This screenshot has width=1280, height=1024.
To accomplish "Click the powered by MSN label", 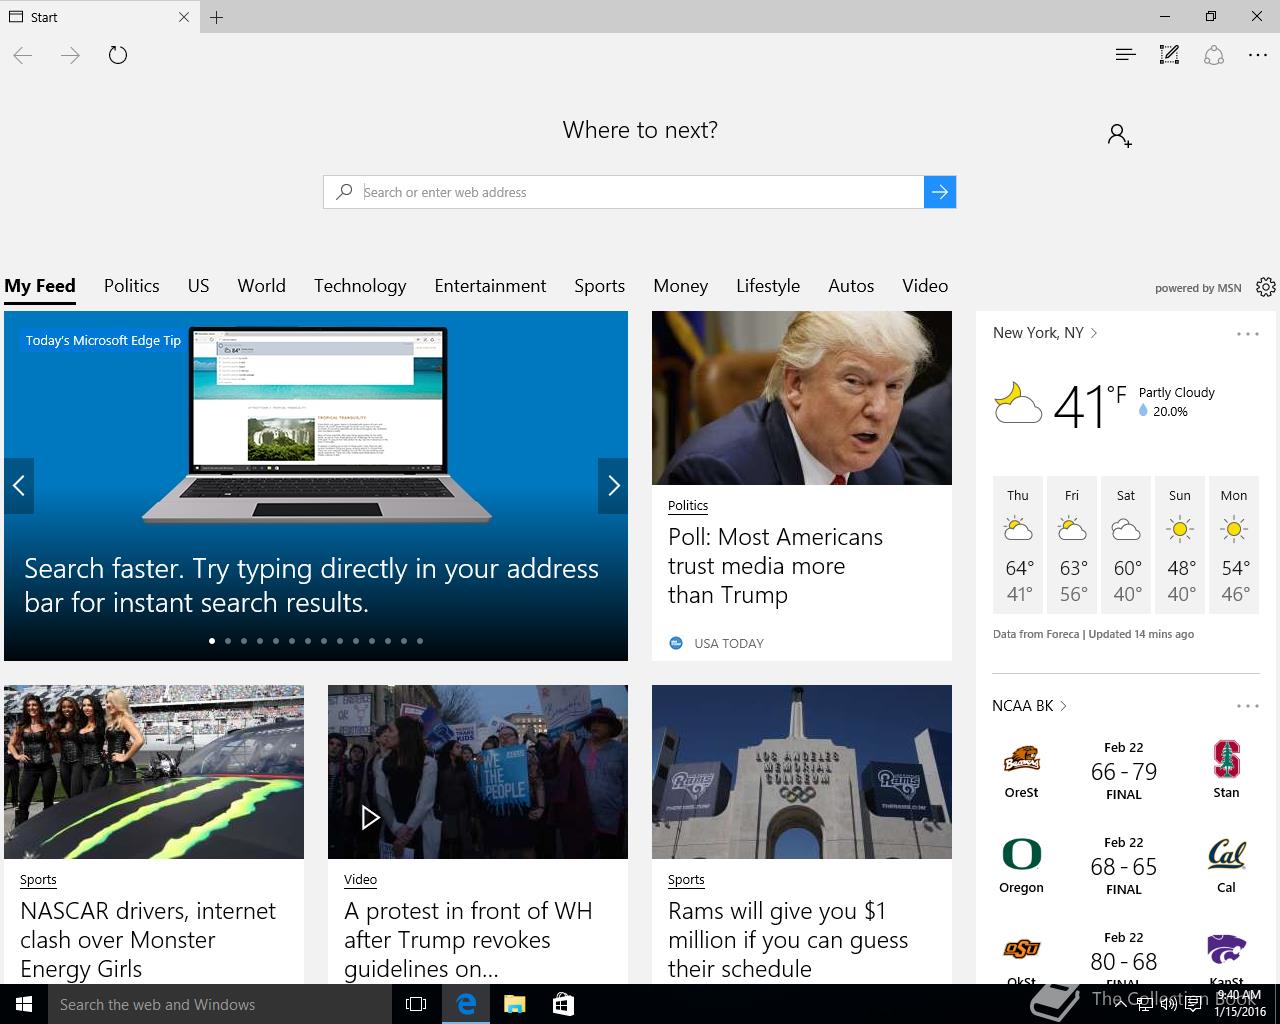I will (x=1198, y=288).
